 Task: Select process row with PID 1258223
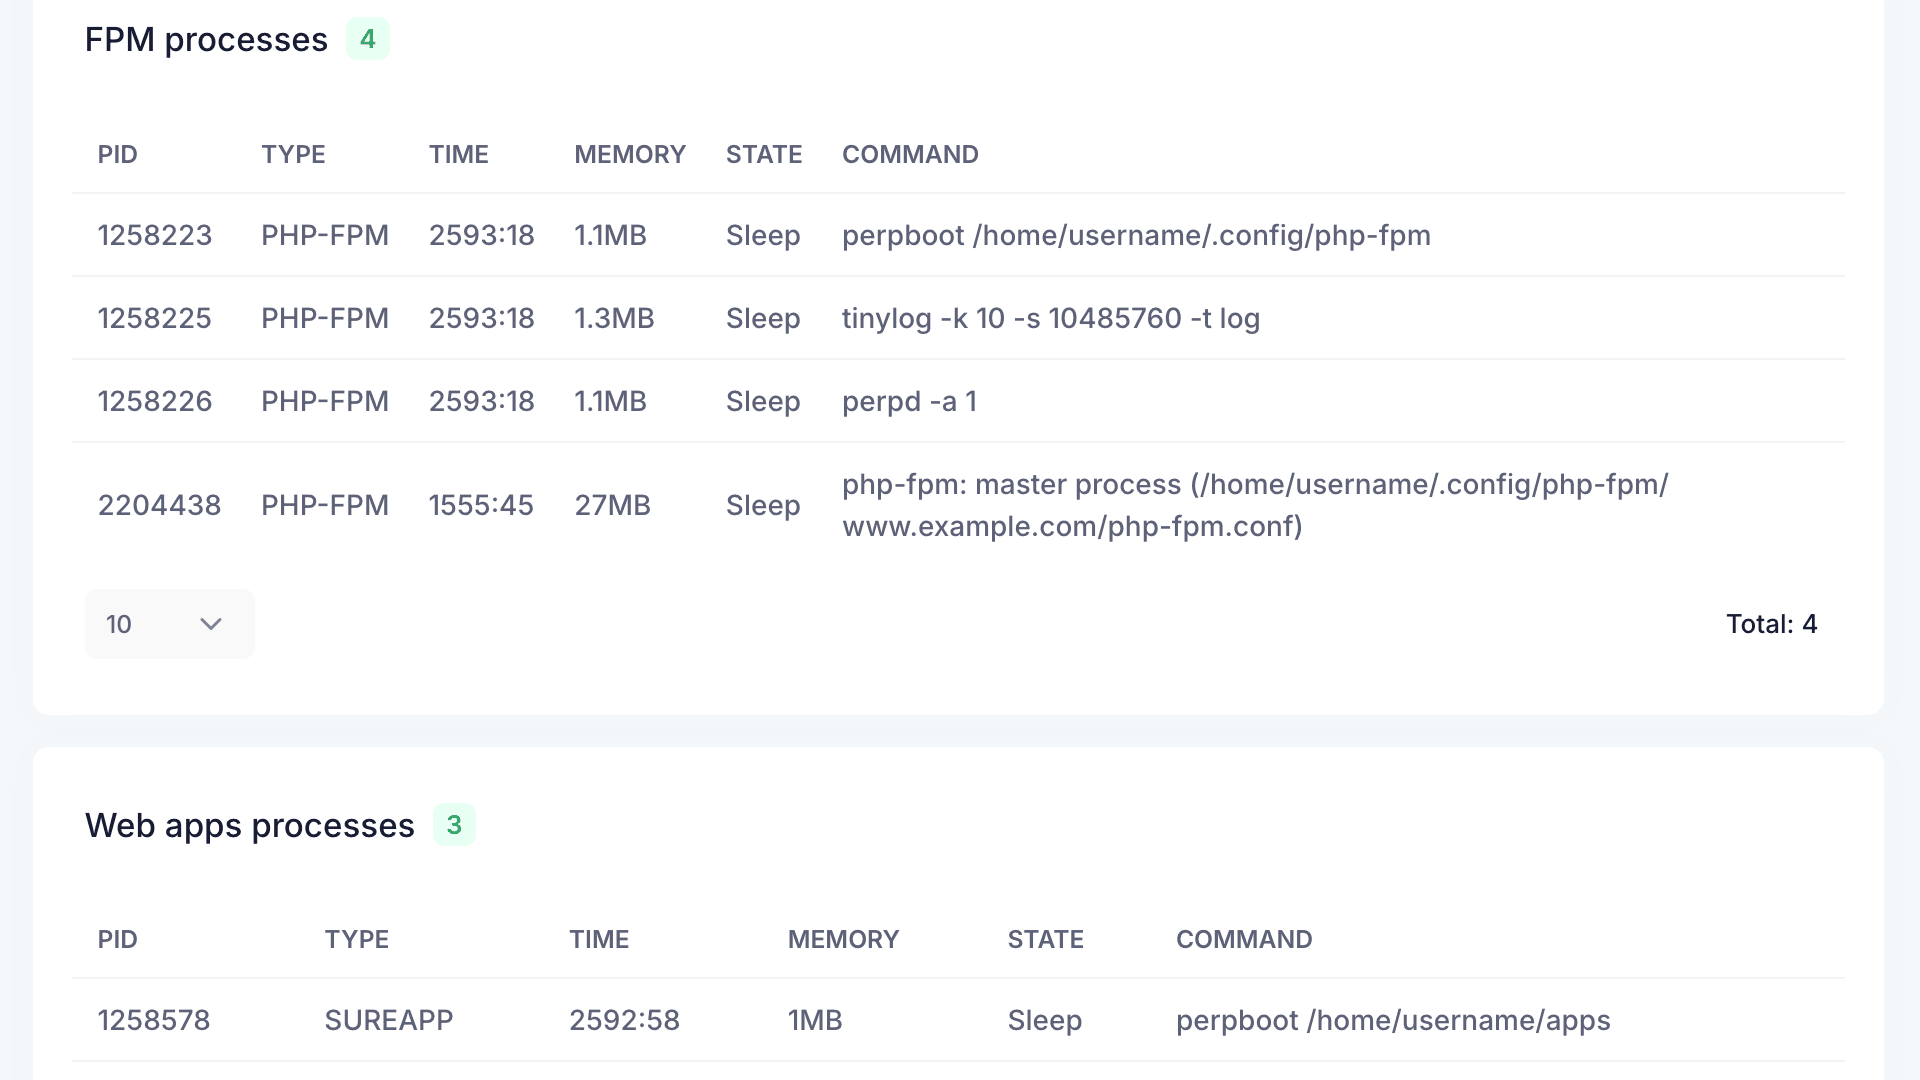pos(155,235)
